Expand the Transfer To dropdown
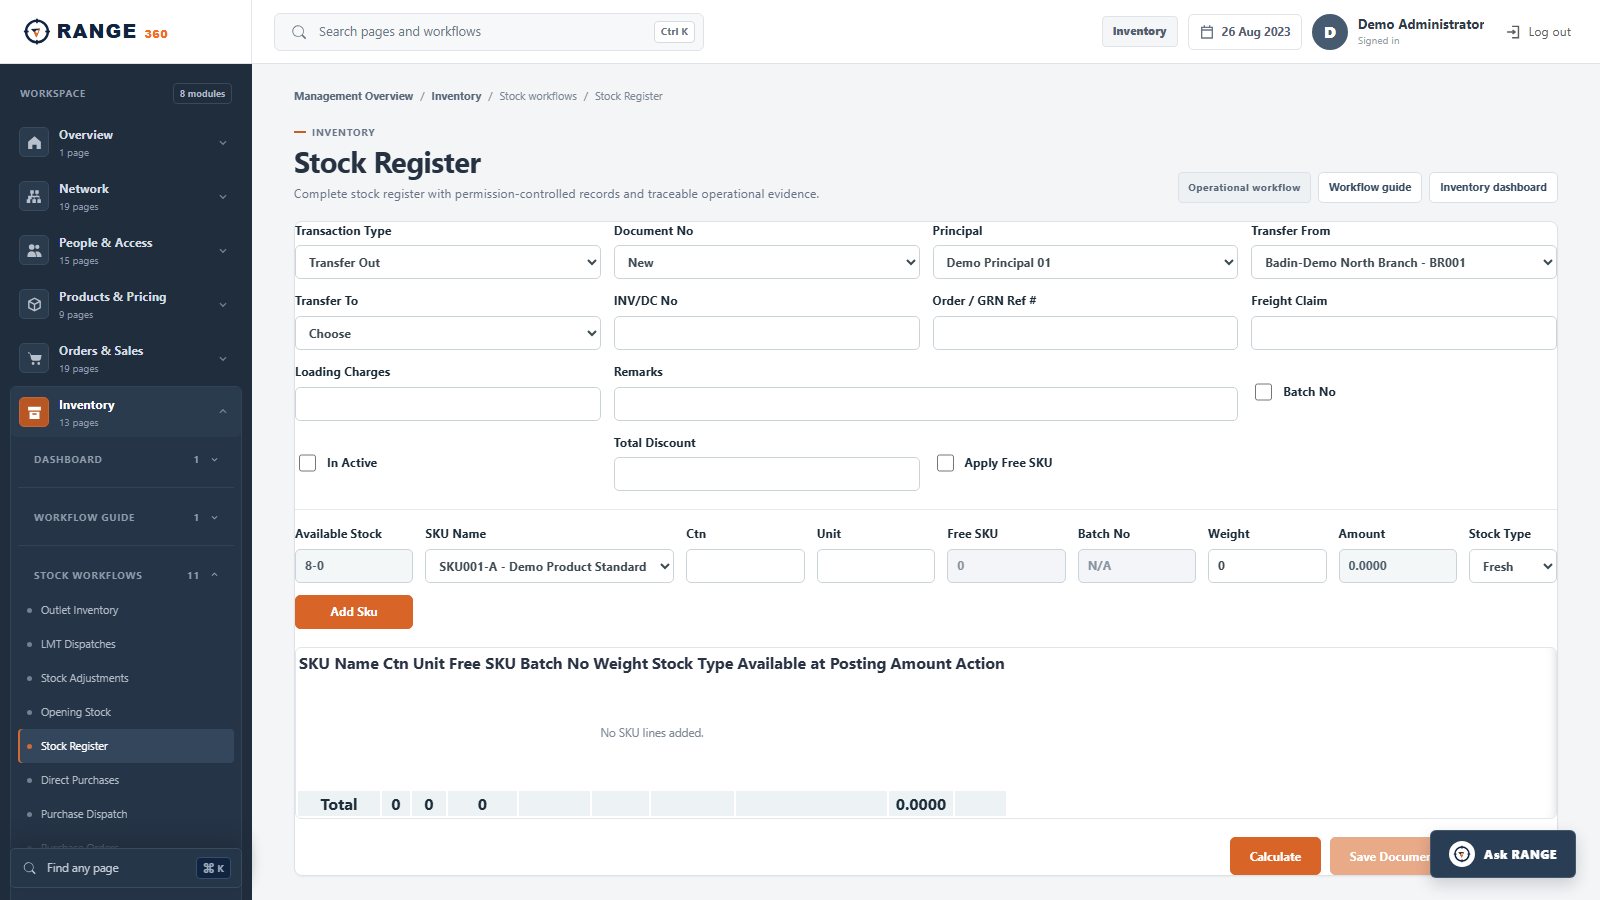Viewport: 1600px width, 900px height. click(448, 333)
